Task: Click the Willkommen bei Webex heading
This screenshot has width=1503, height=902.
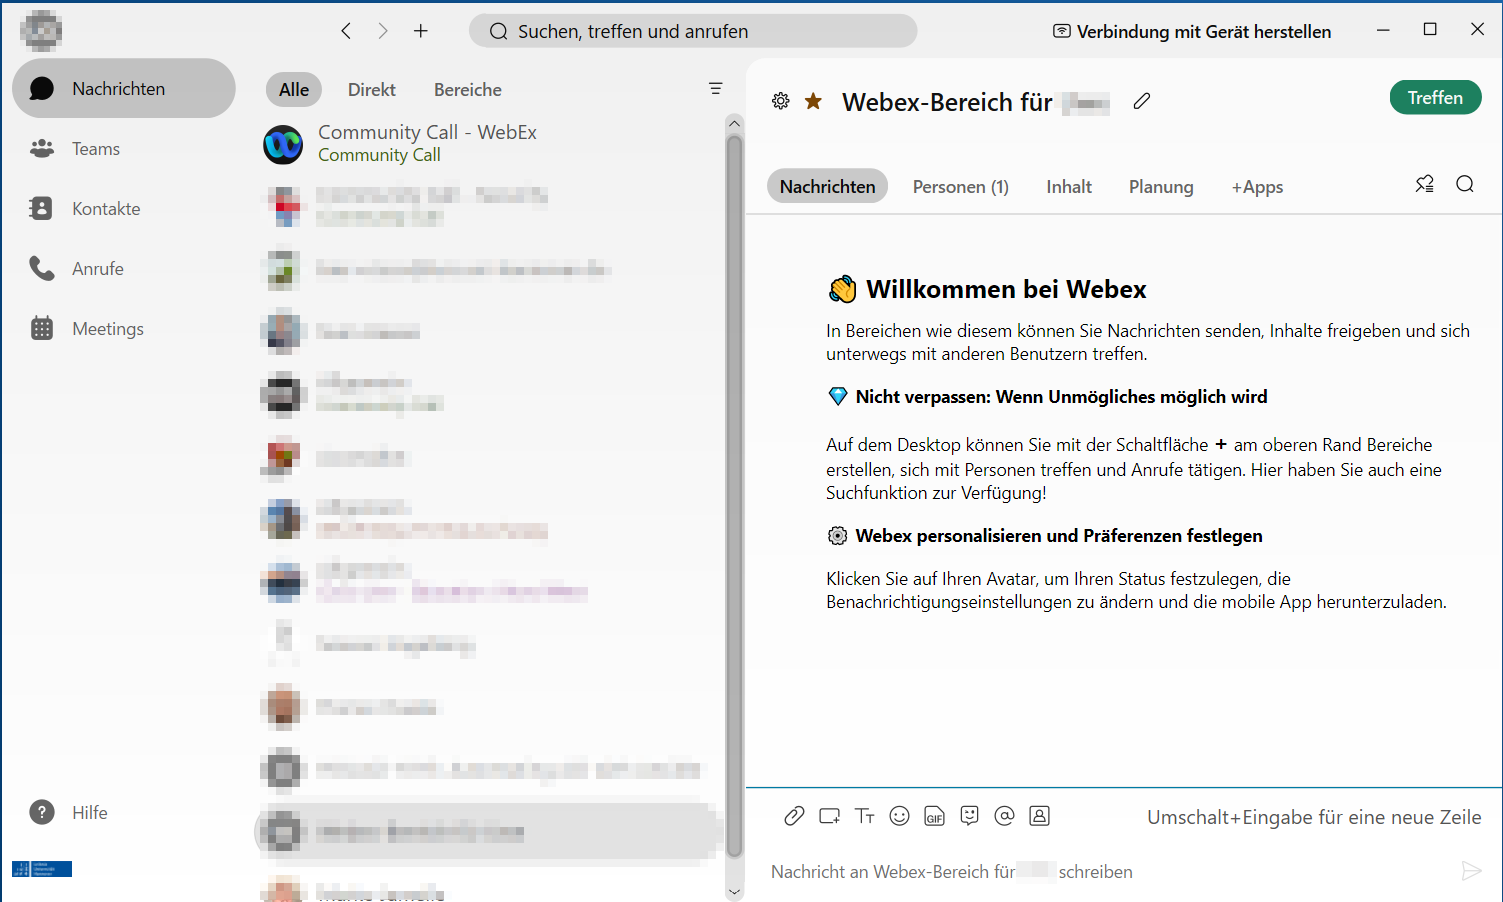Action: pyautogui.click(x=1006, y=289)
